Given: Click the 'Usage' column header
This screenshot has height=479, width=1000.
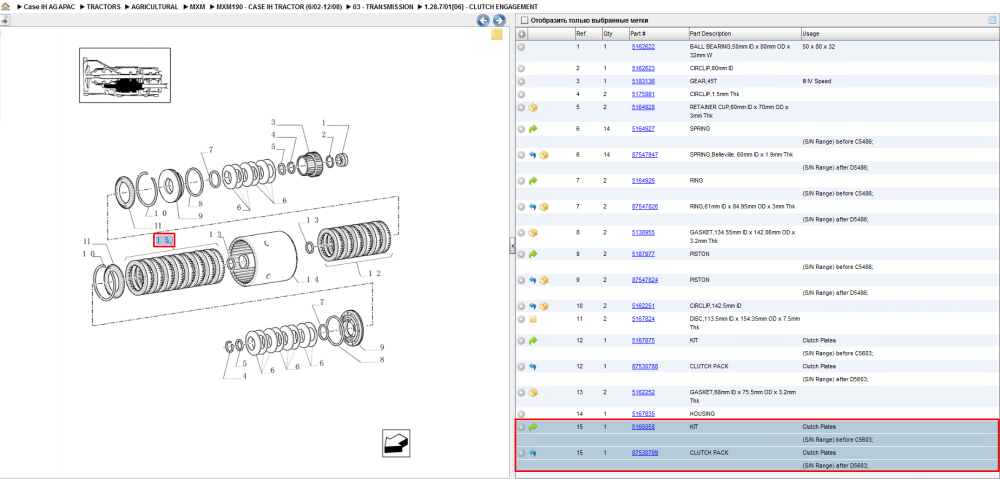Looking at the screenshot, I should tap(811, 33).
